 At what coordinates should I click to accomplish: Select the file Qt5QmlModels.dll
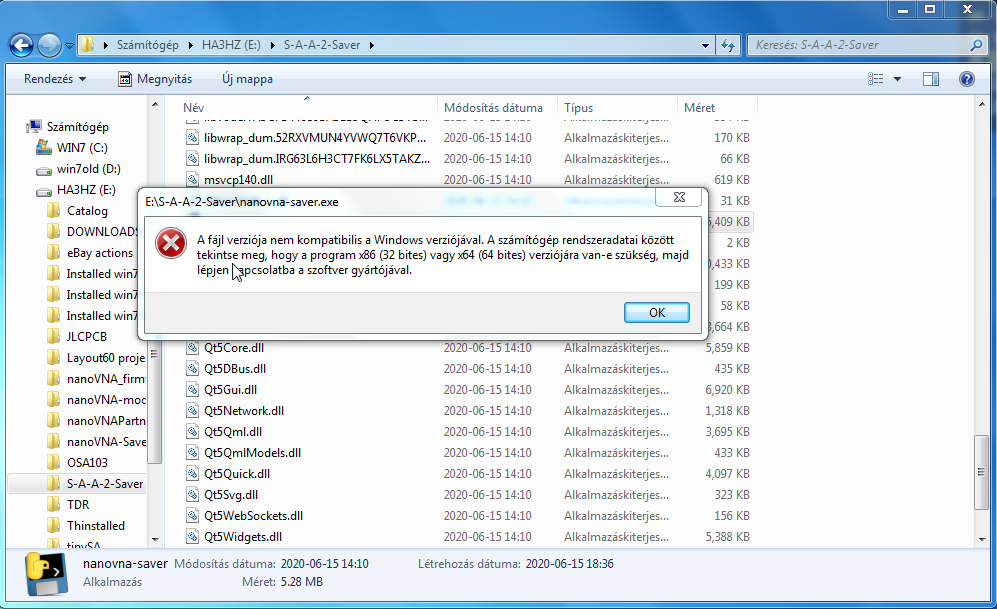[252, 453]
